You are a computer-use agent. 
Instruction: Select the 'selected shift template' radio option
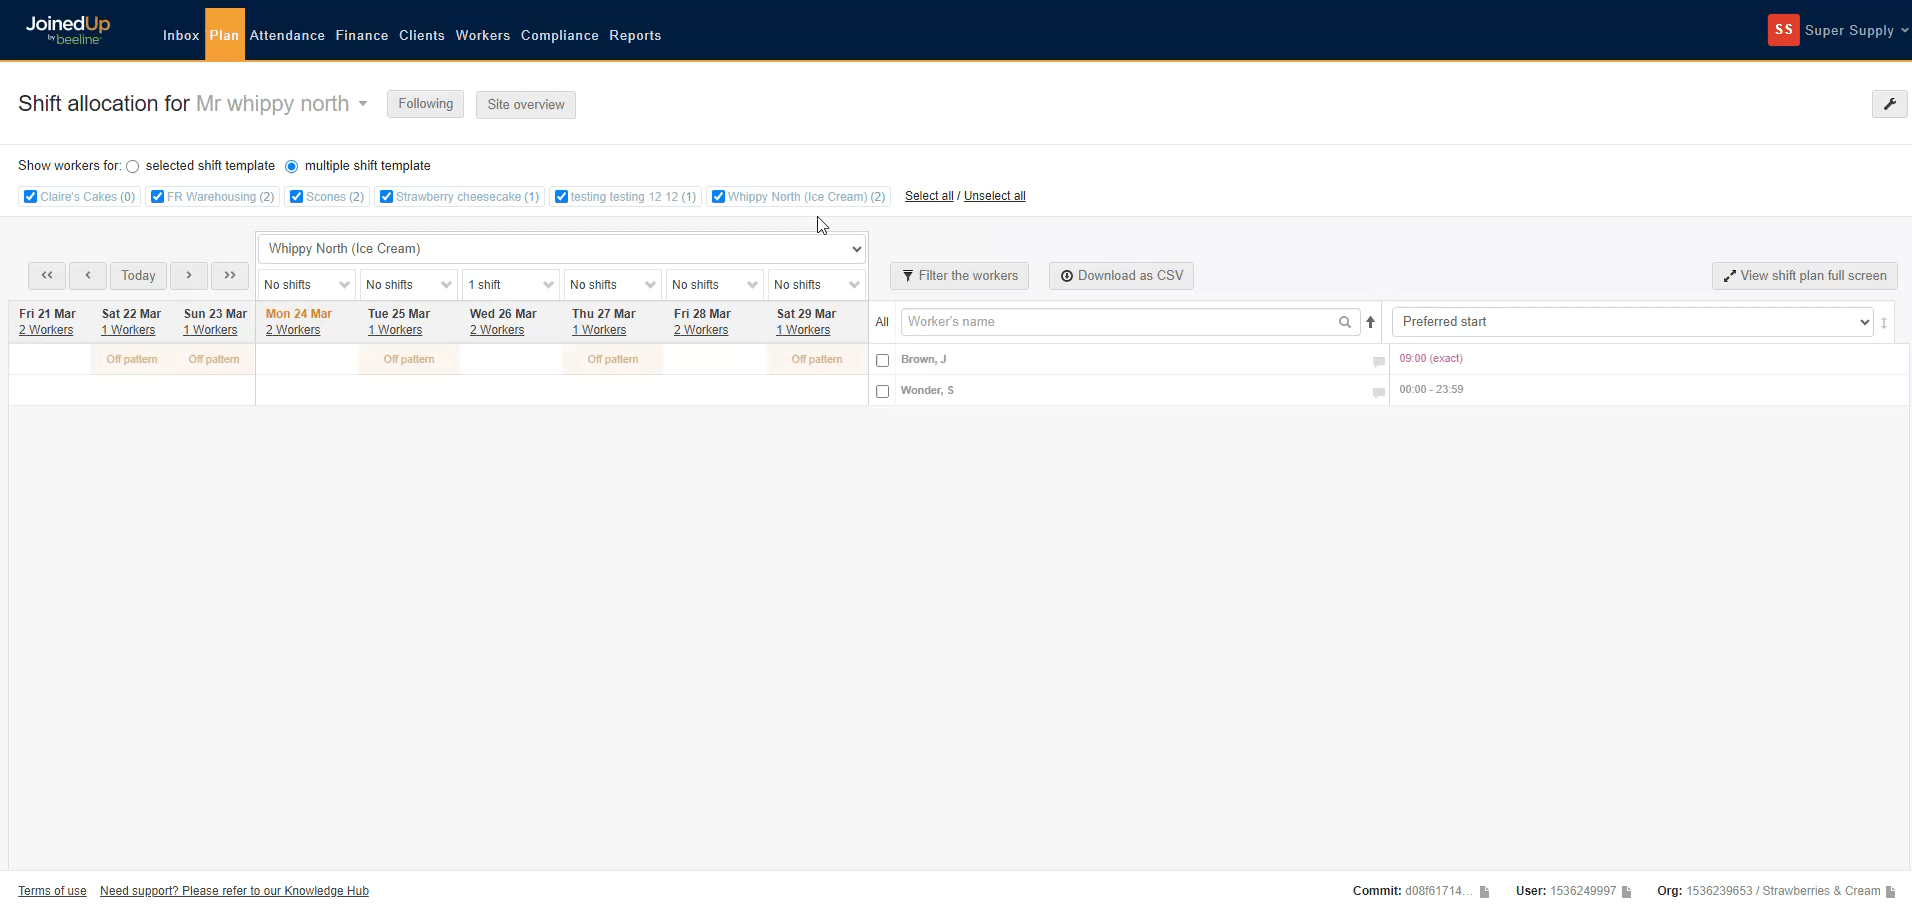(x=132, y=167)
